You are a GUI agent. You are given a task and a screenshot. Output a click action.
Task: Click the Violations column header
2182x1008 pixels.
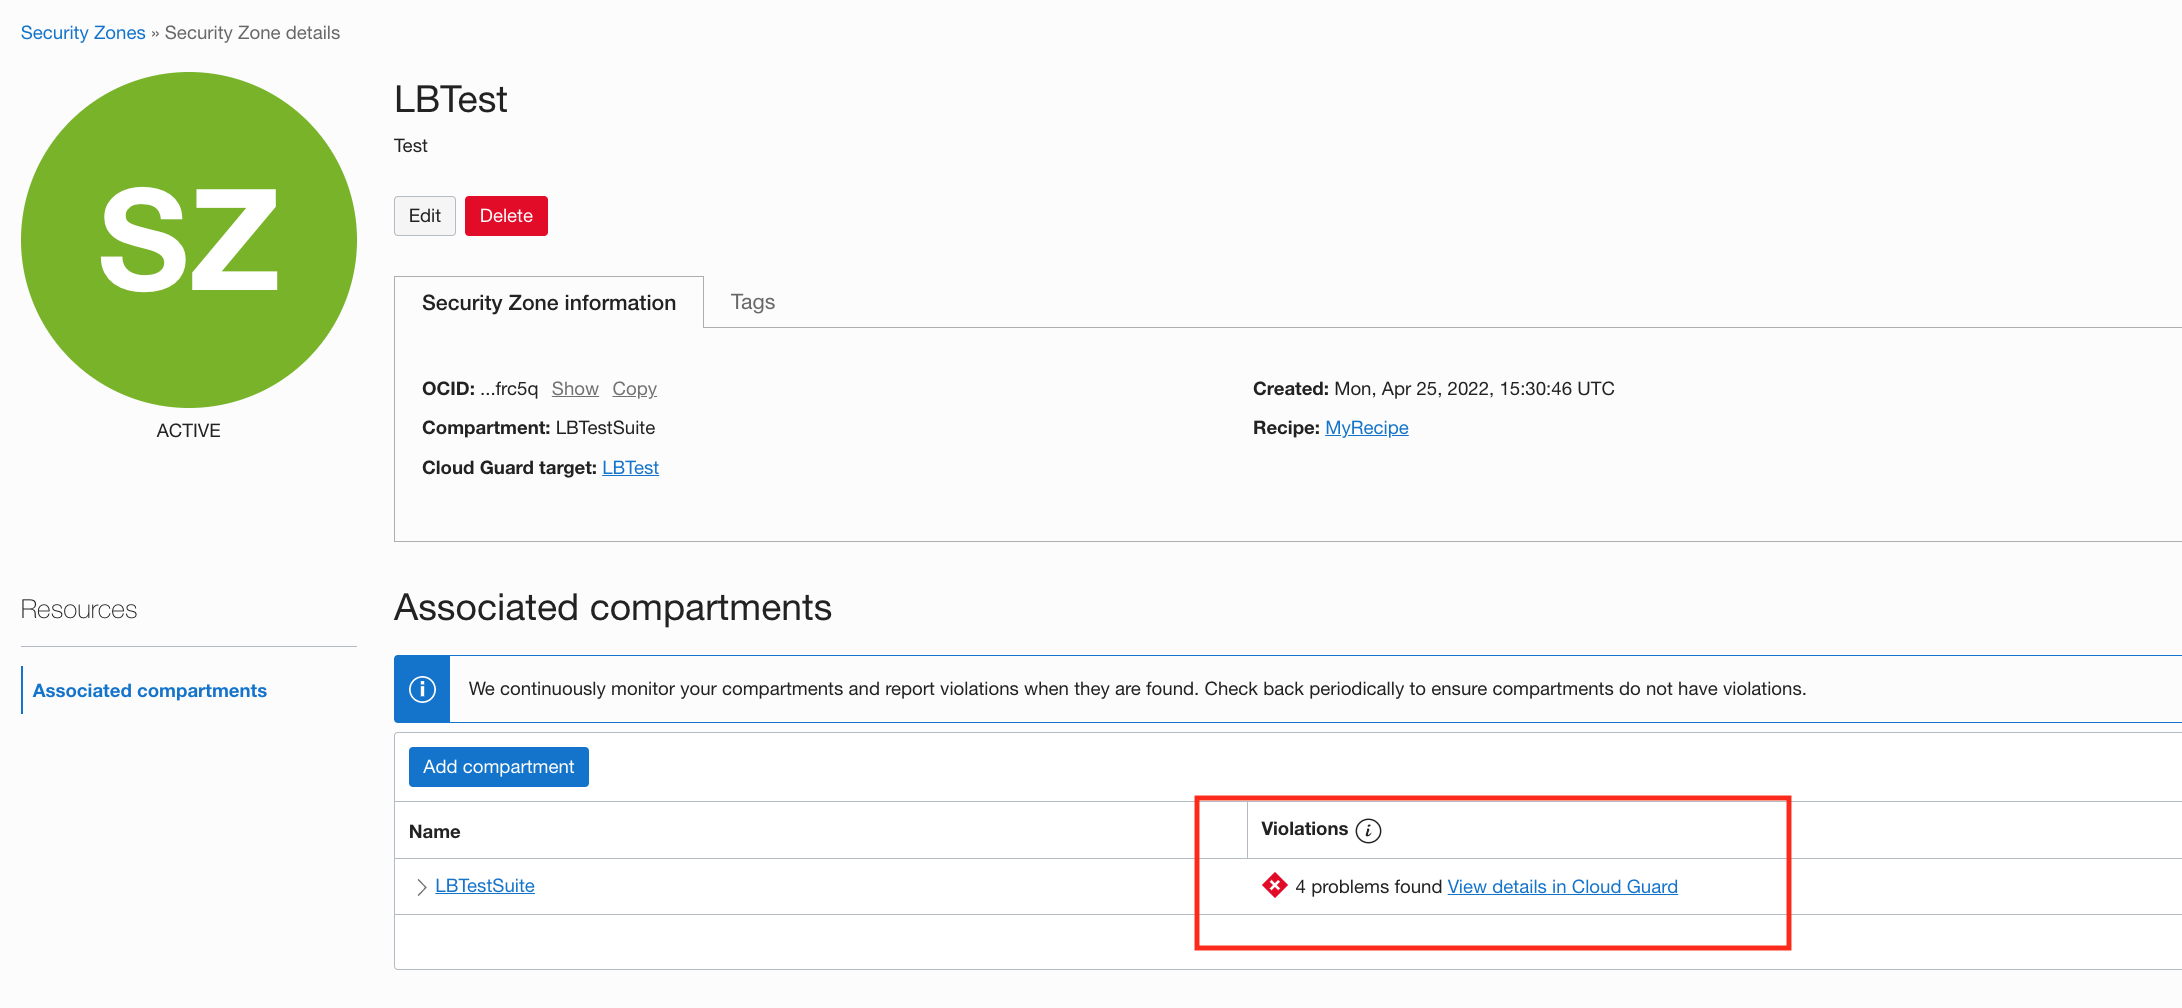(1304, 829)
